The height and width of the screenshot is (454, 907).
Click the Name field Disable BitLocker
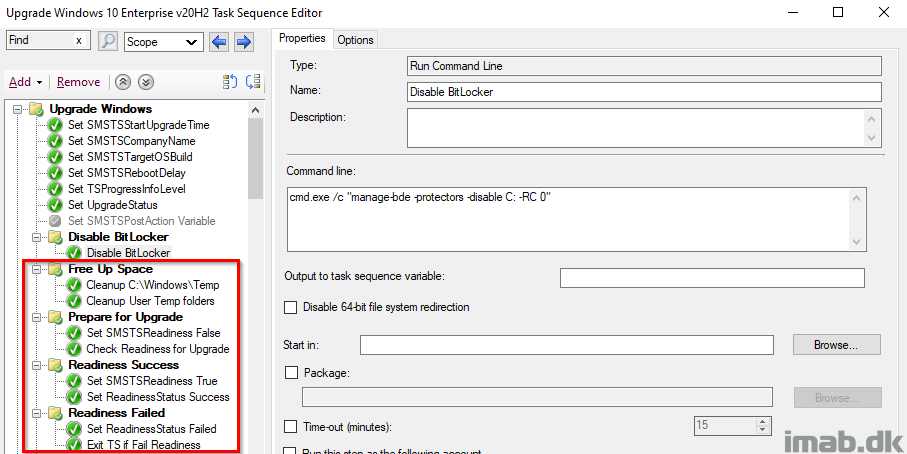pos(644,91)
